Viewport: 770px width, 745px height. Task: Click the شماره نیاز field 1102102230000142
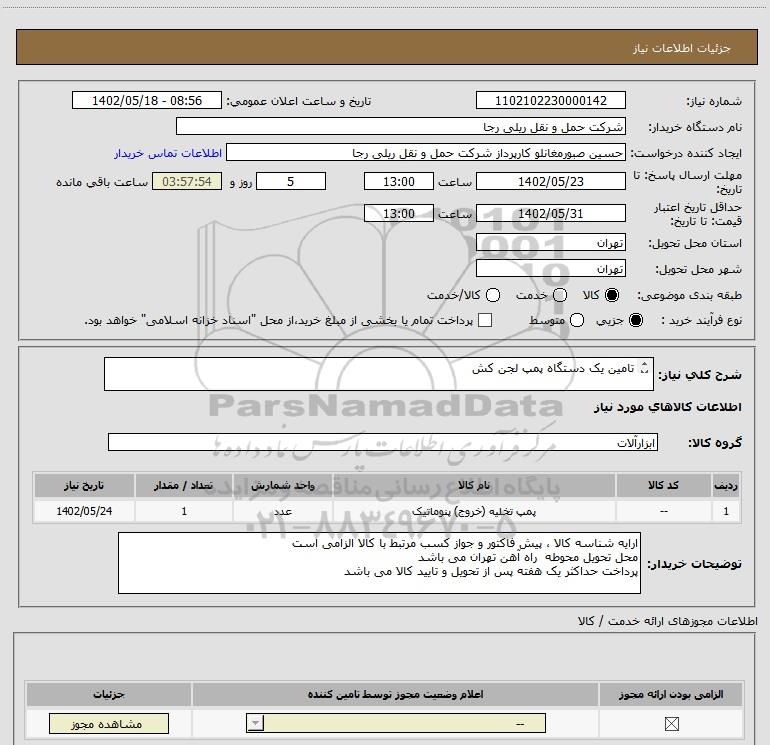pyautogui.click(x=550, y=100)
